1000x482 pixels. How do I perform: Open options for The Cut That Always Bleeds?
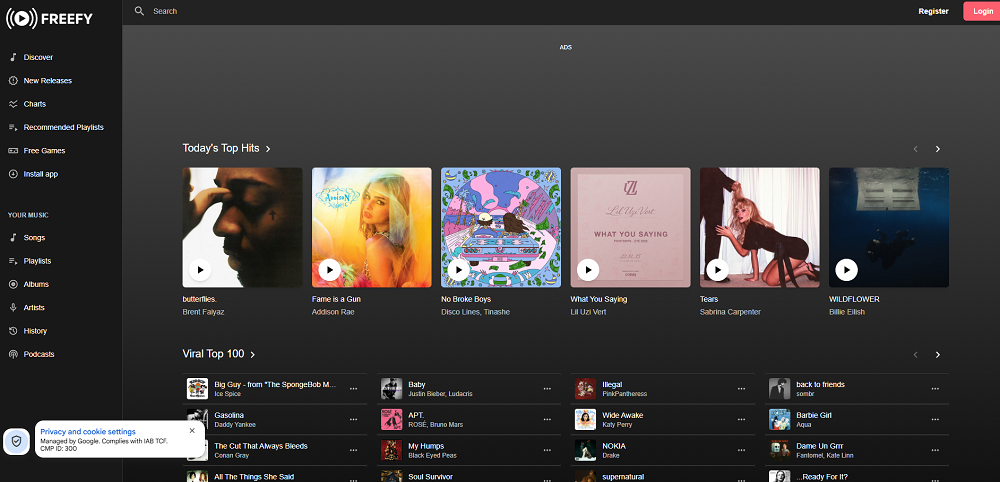click(353, 450)
